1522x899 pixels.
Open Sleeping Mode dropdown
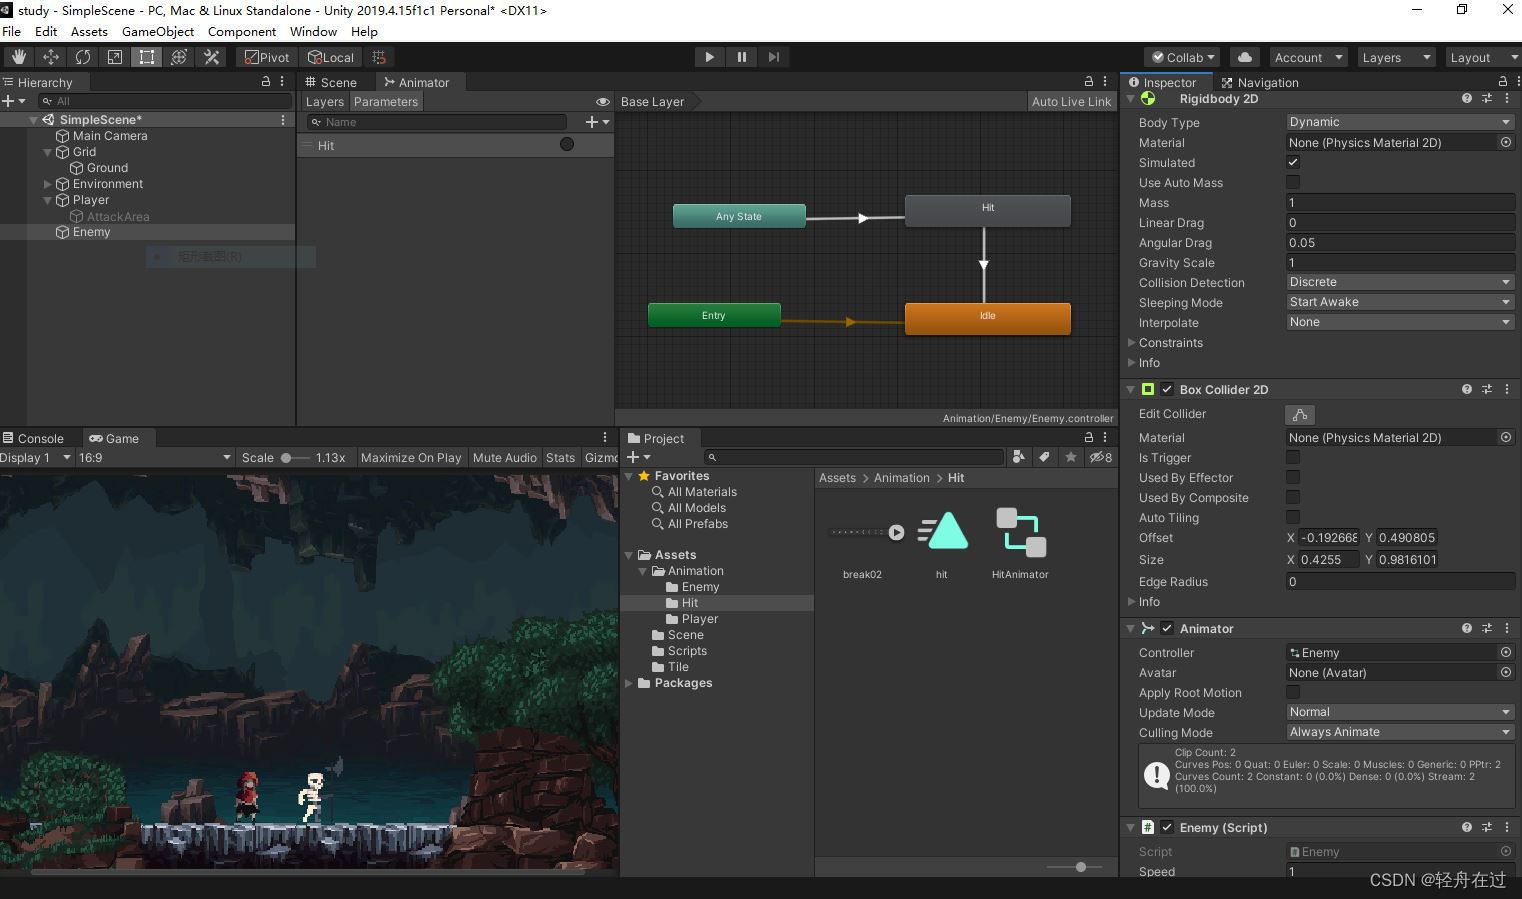pyautogui.click(x=1400, y=302)
